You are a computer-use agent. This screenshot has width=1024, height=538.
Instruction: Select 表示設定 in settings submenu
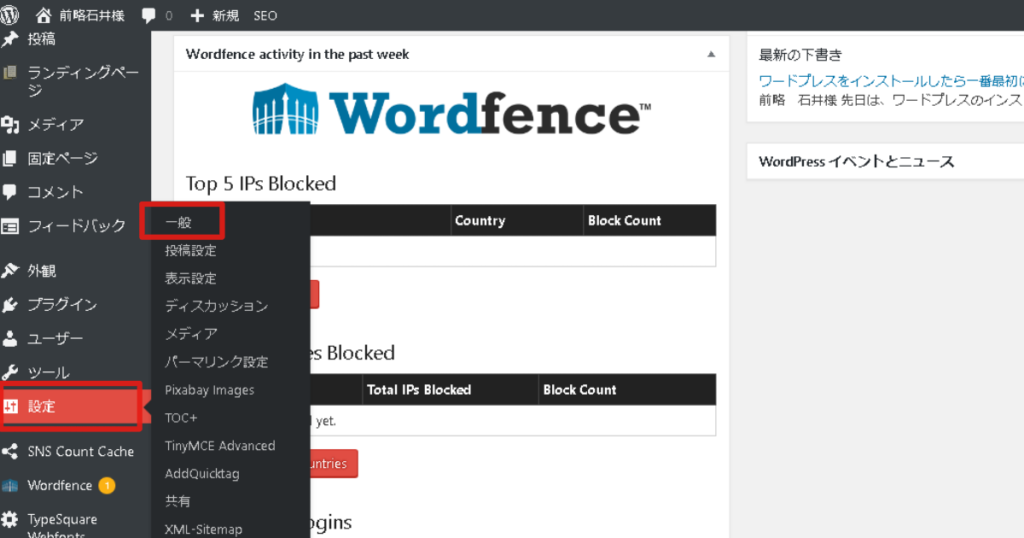191,279
